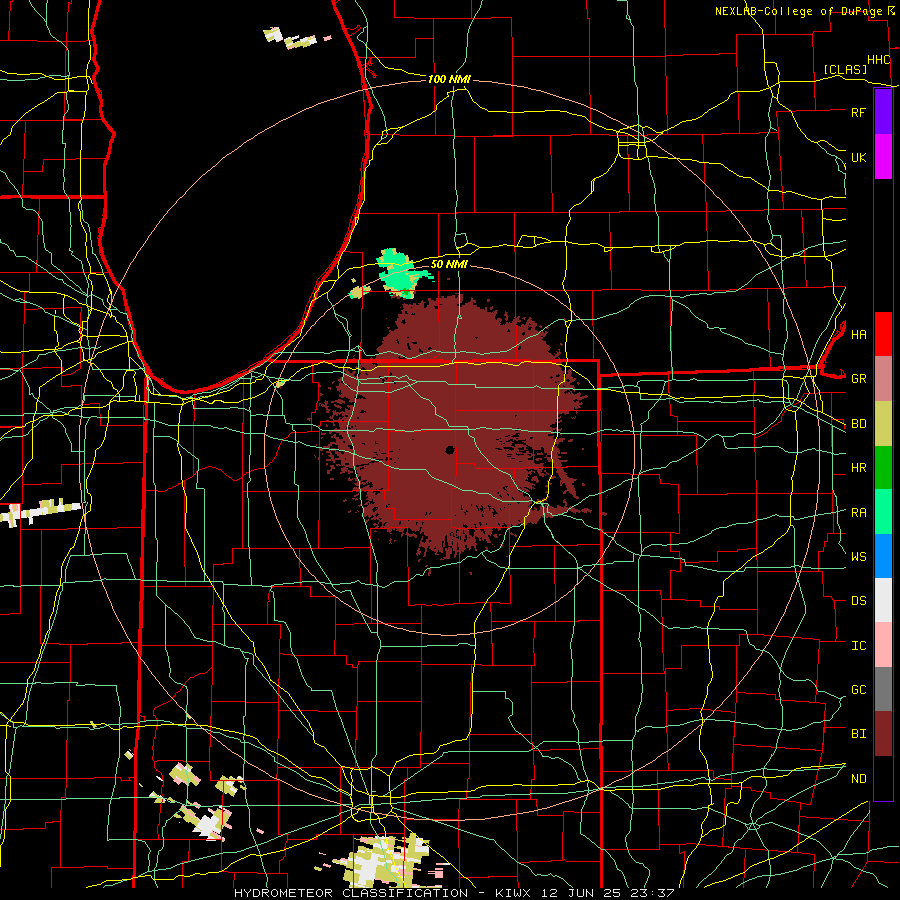Click the RF legend label text
This screenshot has height=900, width=900.
[858, 112]
